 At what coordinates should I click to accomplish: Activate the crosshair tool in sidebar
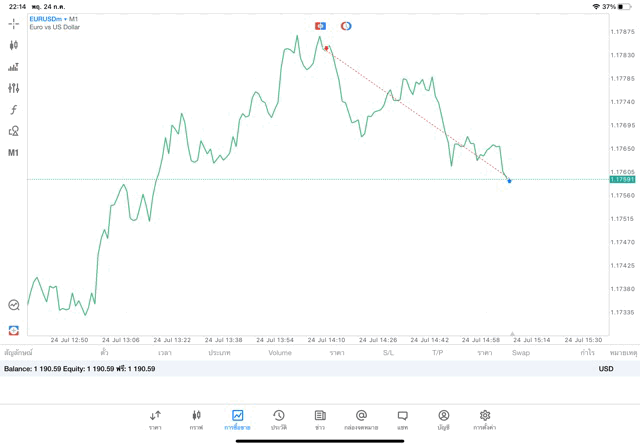click(x=14, y=23)
